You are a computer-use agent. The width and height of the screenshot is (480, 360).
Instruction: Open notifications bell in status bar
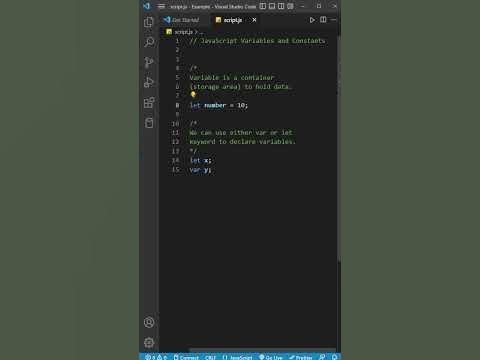[334, 357]
